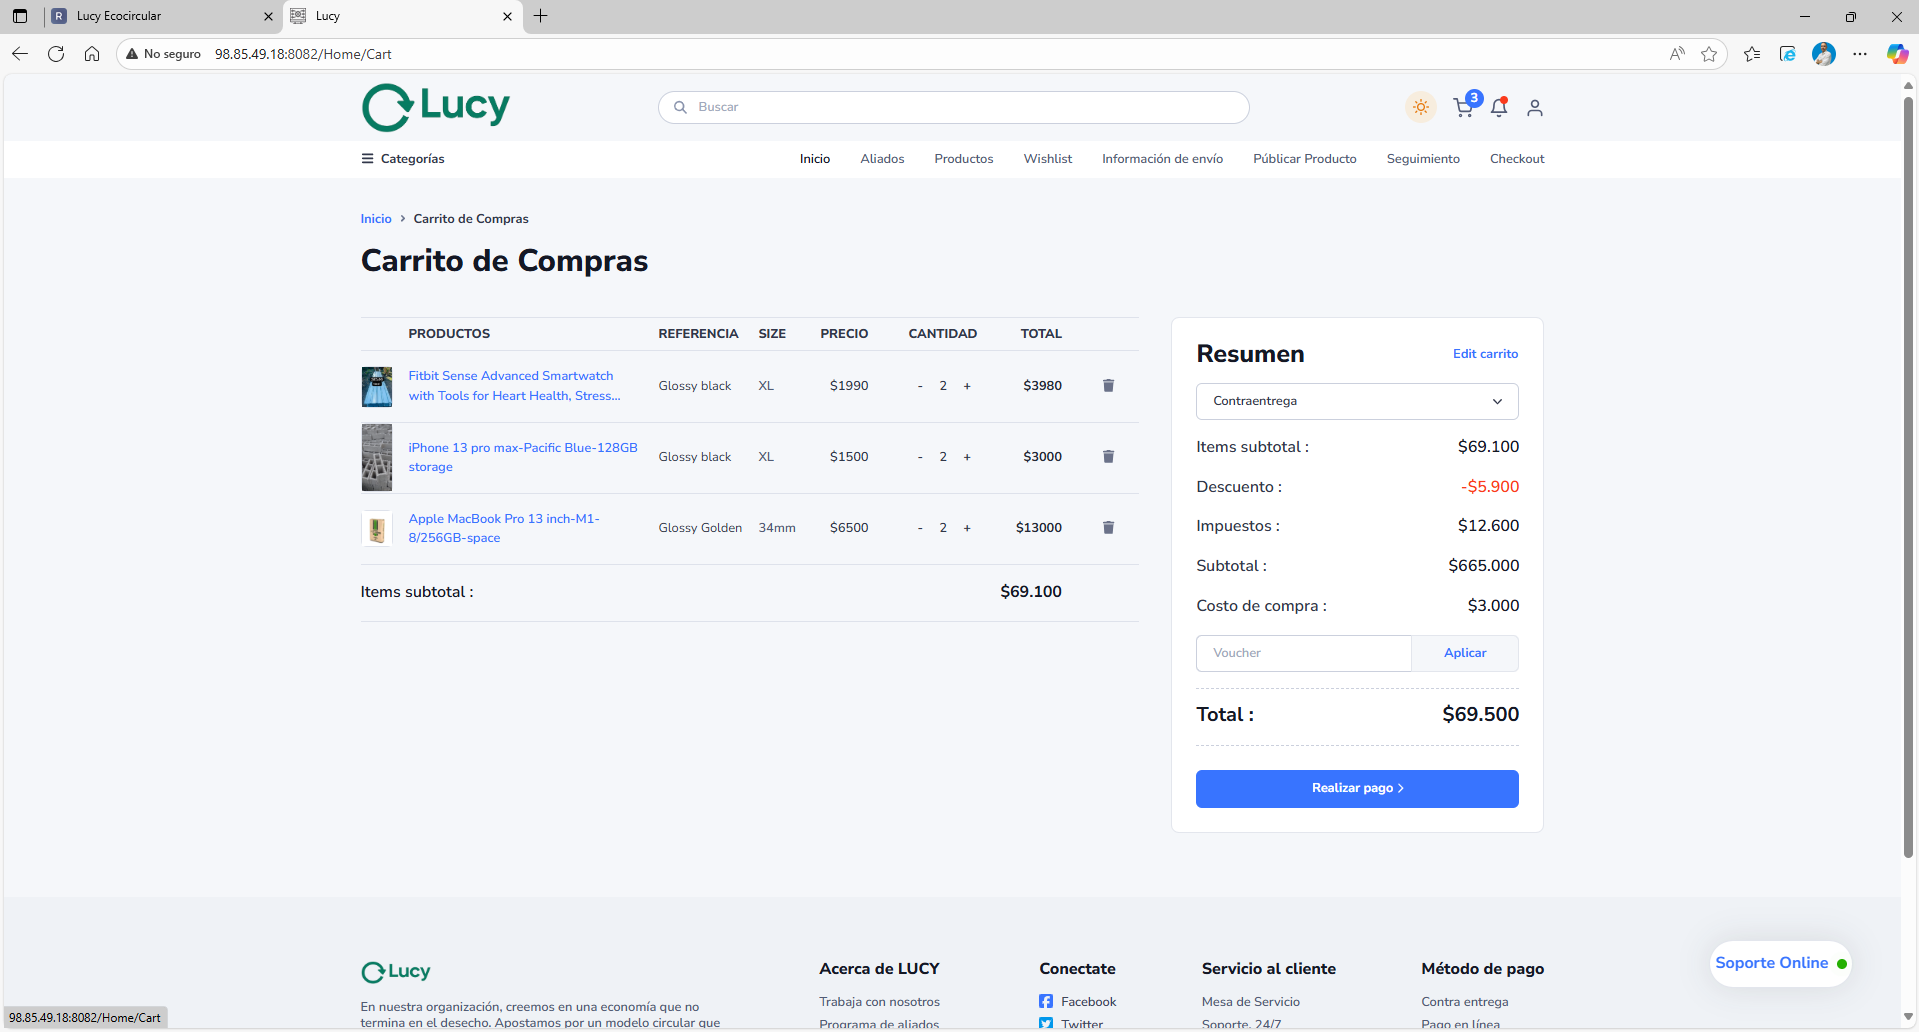Decrease MacBook Pro quantity with minus
Image resolution: width=1919 pixels, height=1032 pixels.
point(920,528)
